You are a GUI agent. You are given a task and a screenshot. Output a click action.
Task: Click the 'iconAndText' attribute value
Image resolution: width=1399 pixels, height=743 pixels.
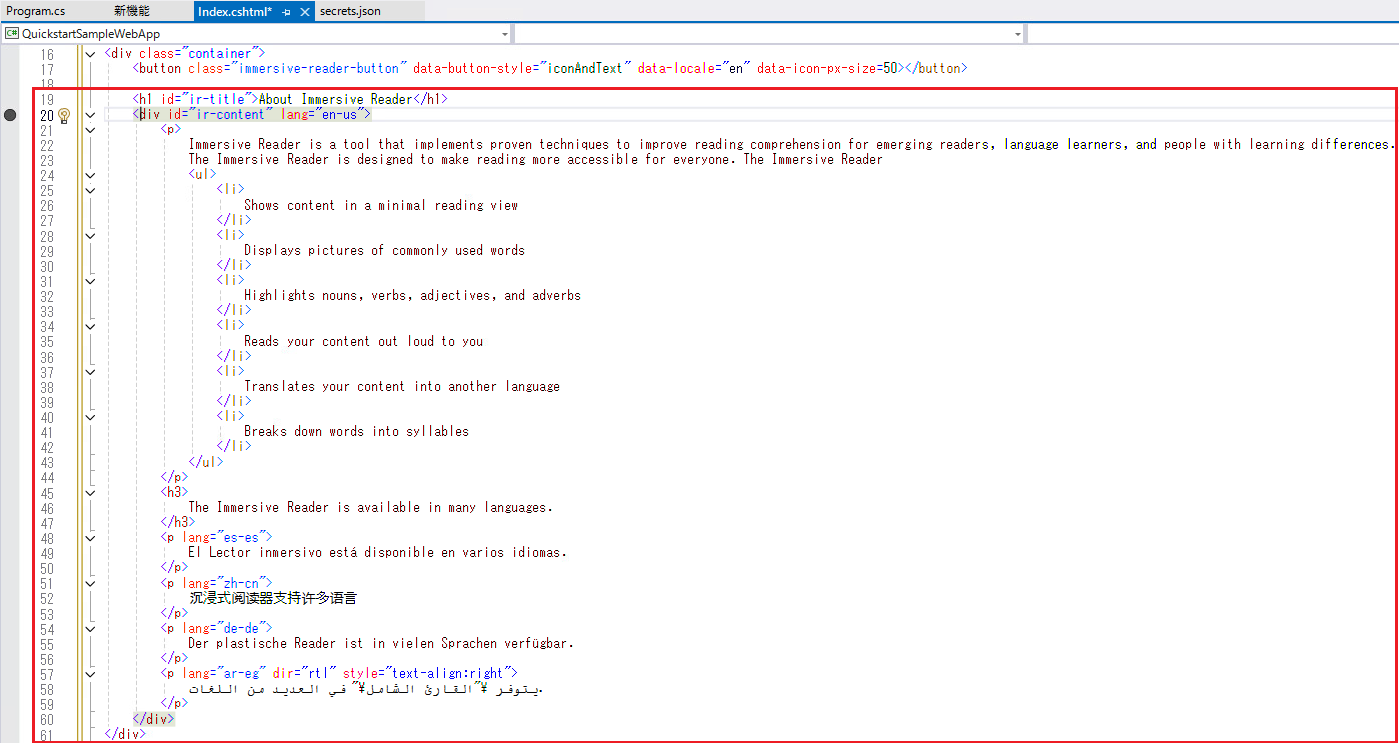coord(585,69)
